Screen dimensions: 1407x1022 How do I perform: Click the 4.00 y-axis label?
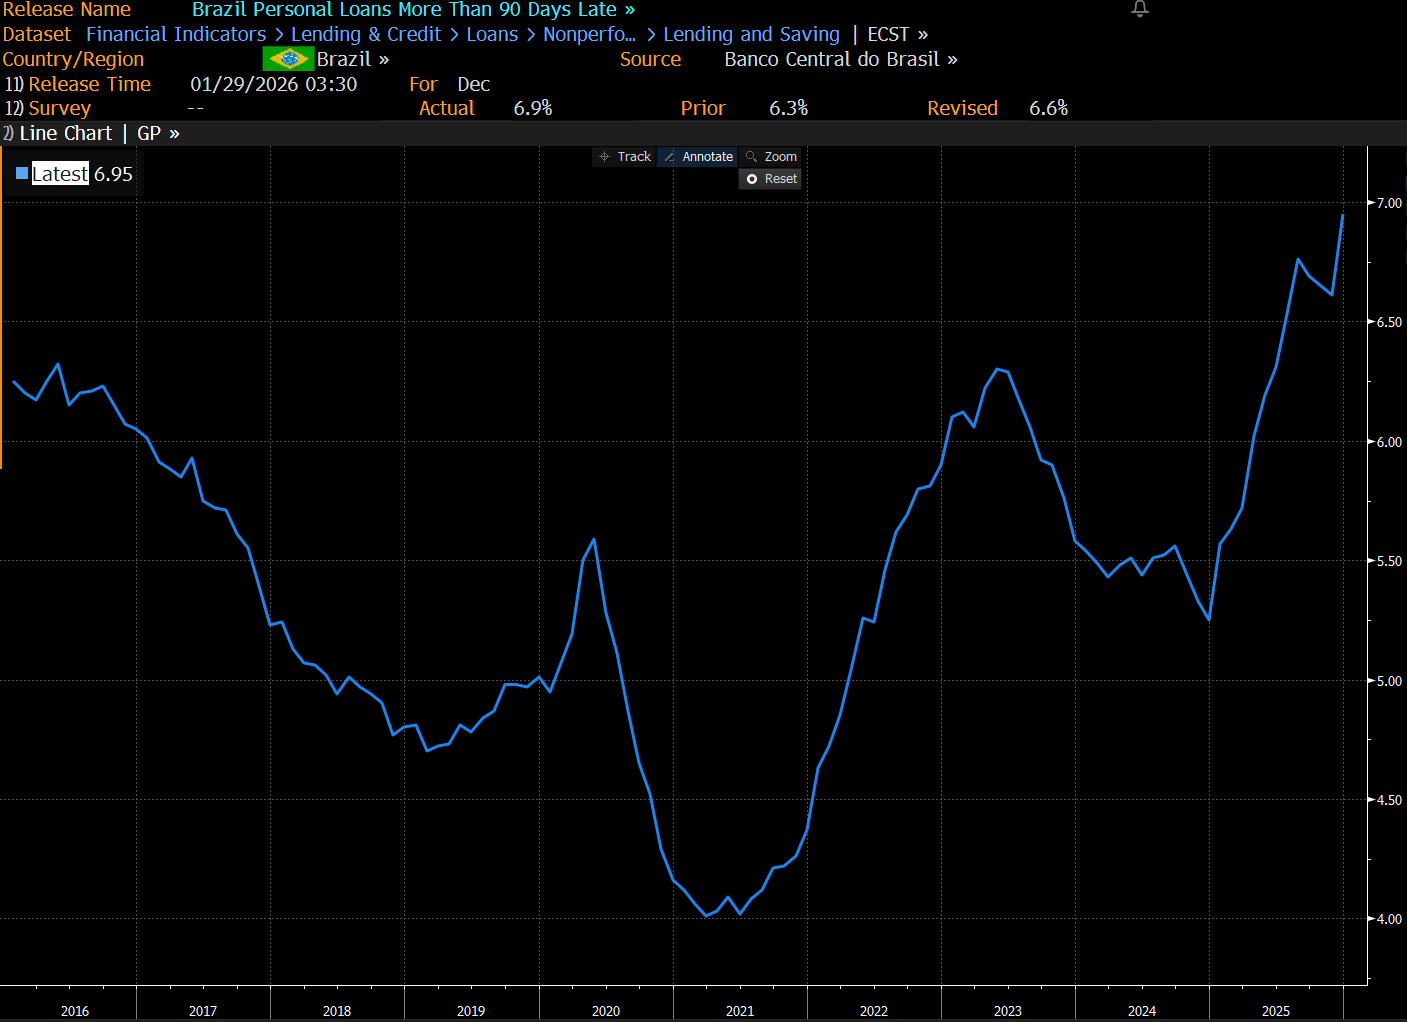point(1389,919)
